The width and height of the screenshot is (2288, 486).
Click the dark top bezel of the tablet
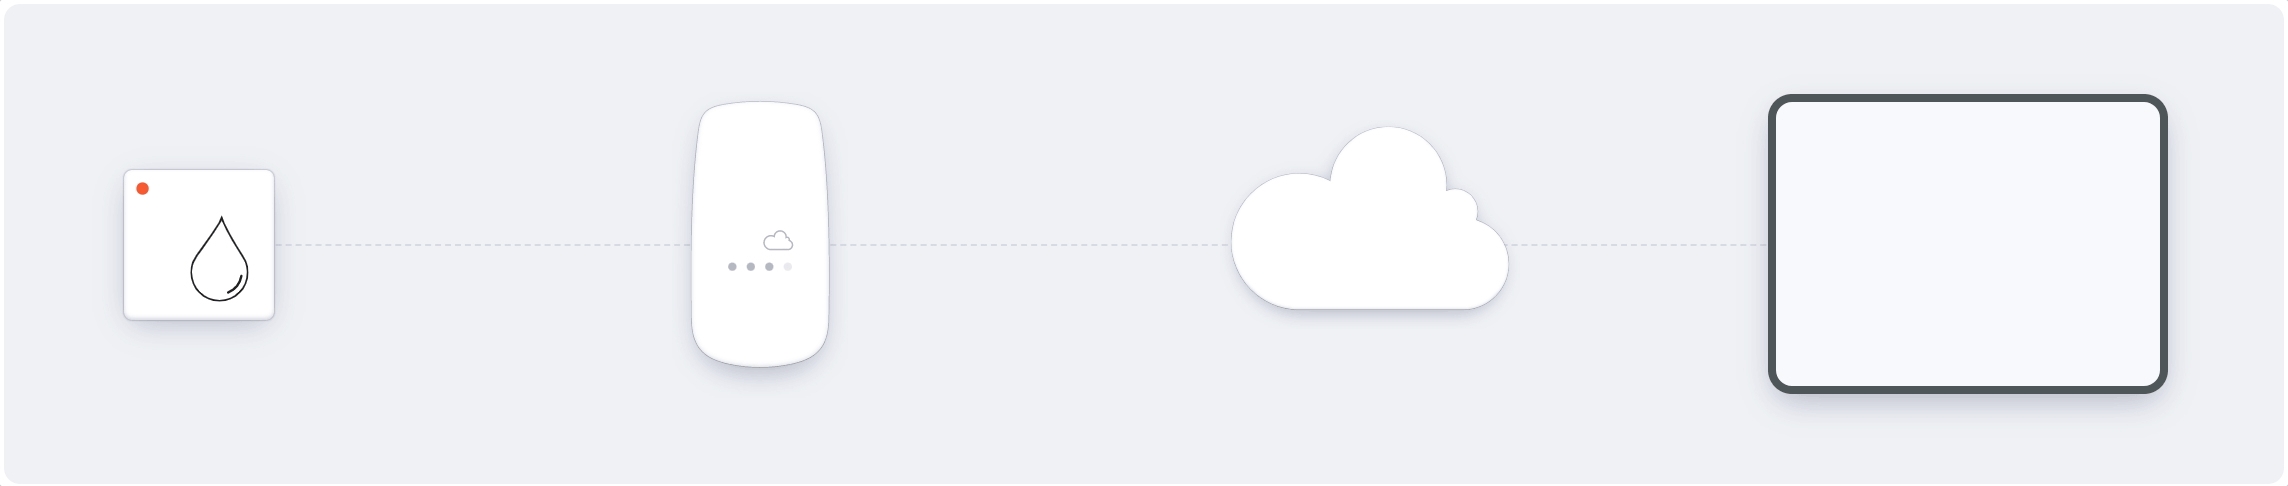pos(1967,99)
